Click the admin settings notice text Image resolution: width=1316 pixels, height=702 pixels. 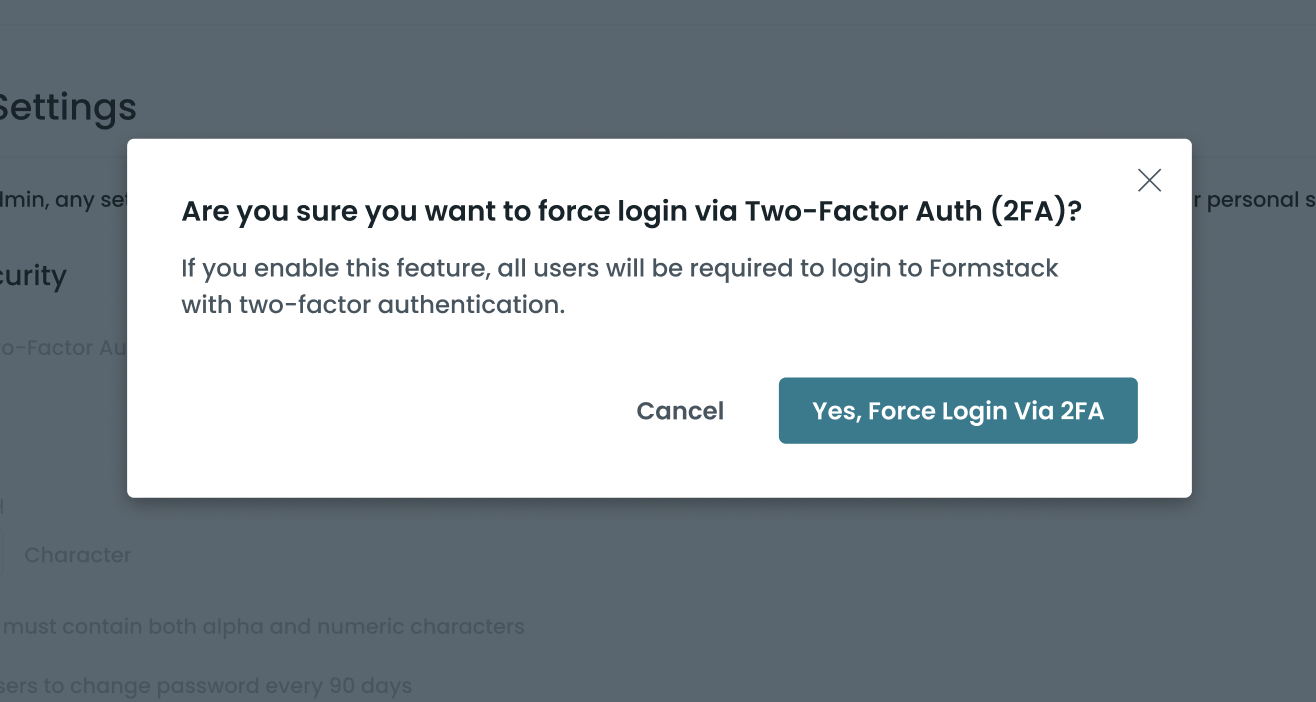coord(63,199)
